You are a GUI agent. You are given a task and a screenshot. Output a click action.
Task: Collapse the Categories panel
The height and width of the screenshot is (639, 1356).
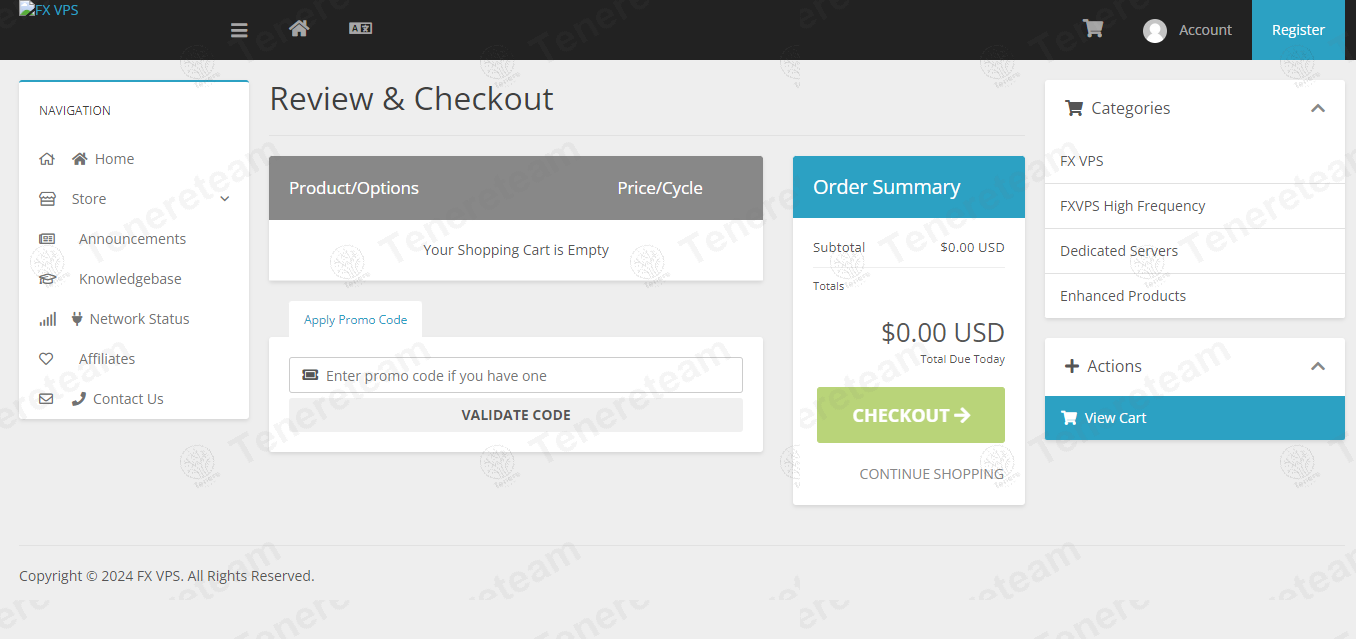tap(1318, 108)
